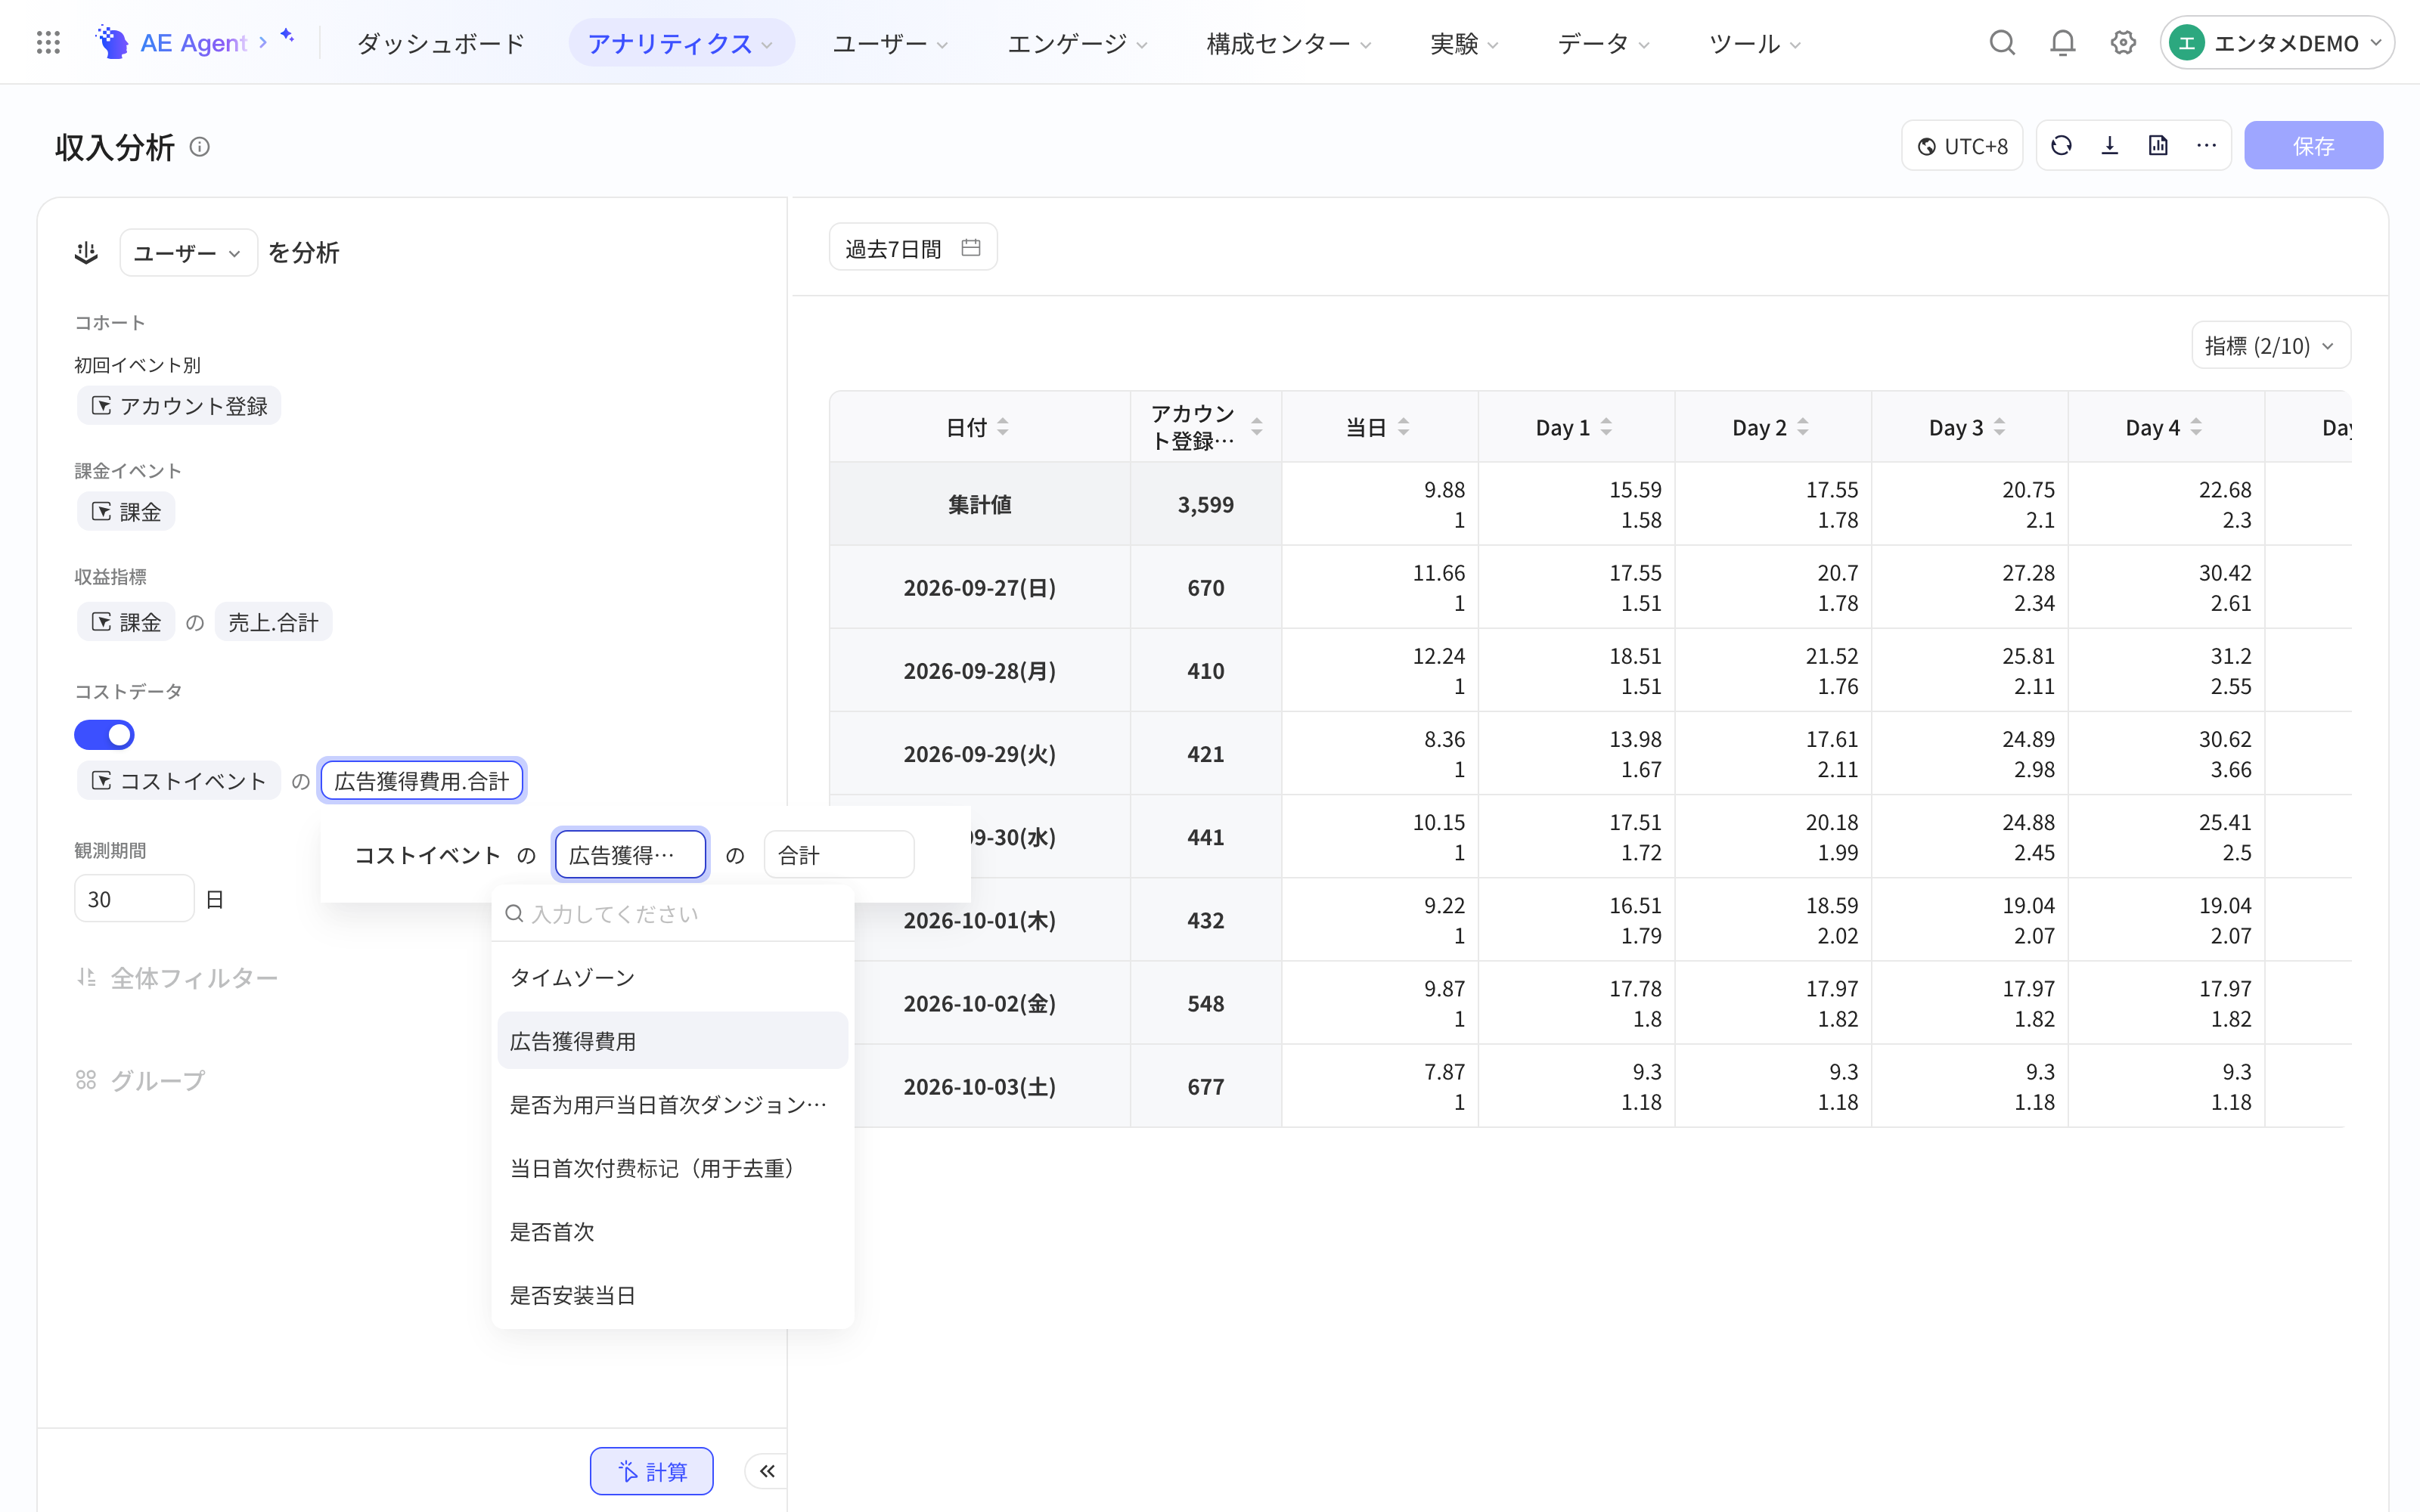
Task: Open the エンタメDEMO account dropdown
Action: (2277, 43)
